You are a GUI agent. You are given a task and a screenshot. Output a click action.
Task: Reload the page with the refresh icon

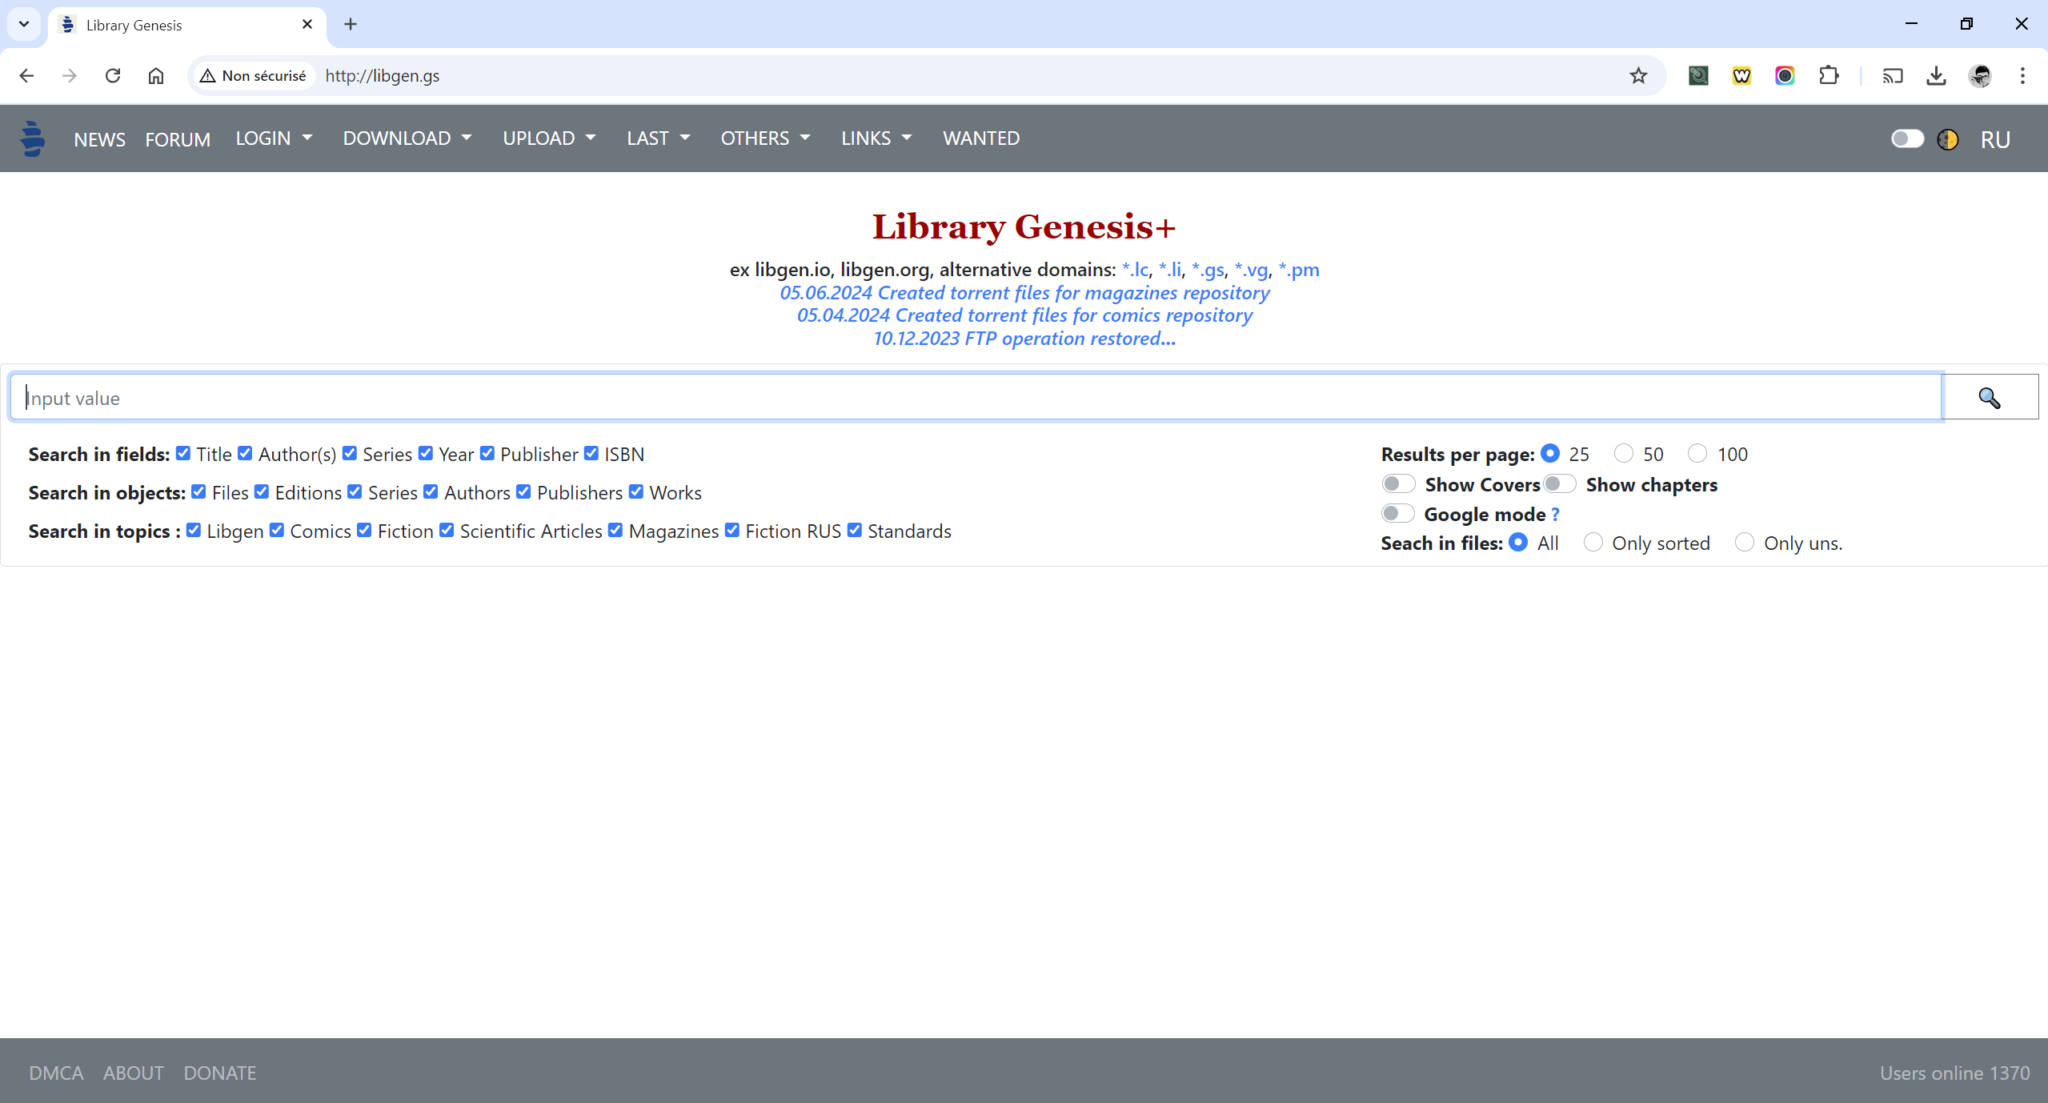click(x=113, y=75)
